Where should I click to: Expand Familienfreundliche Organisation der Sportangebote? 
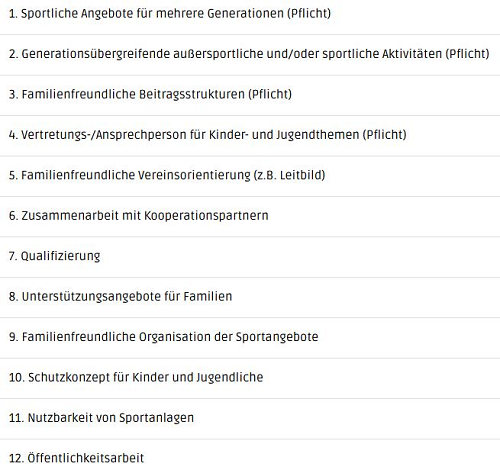point(250,338)
